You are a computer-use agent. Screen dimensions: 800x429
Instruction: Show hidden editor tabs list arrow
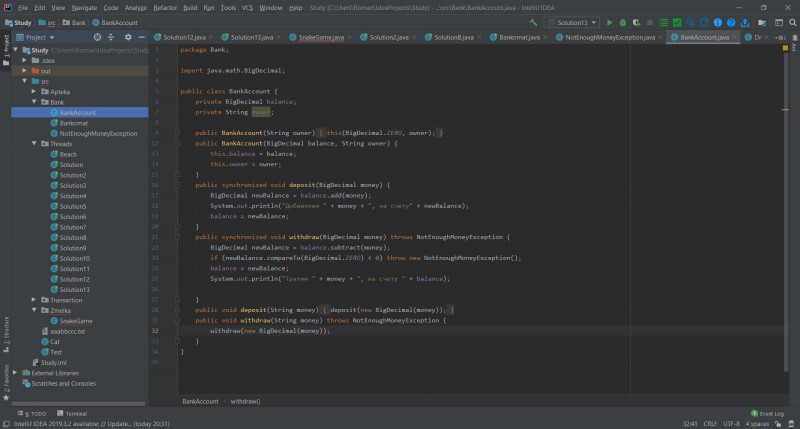click(779, 37)
